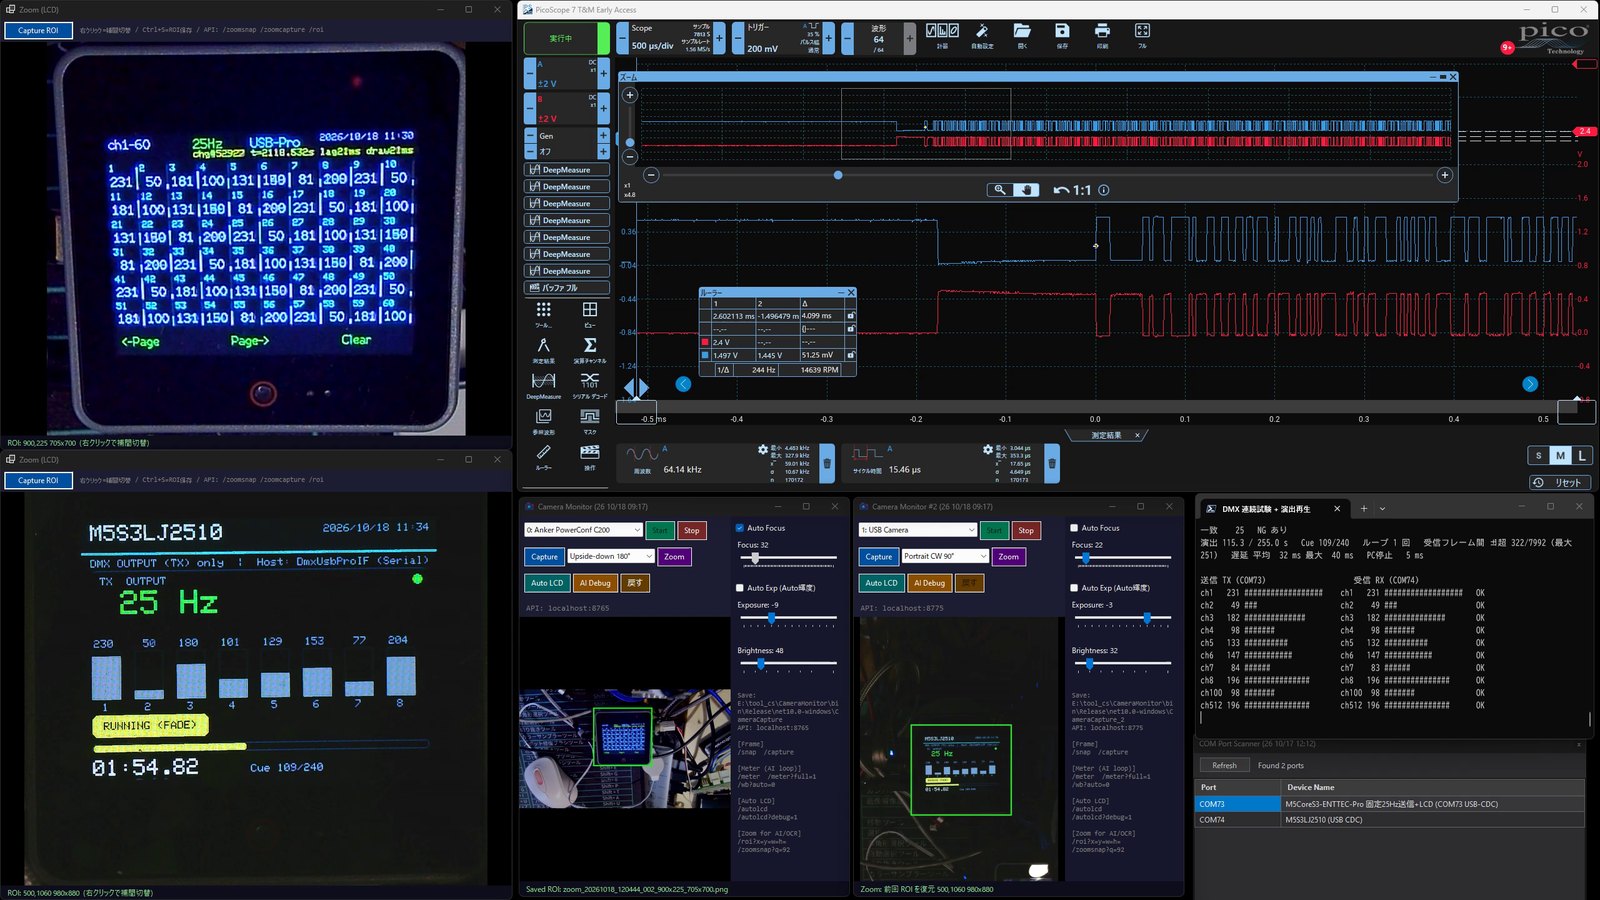This screenshot has width=1600, height=900.
Task: Click Refresh in the COM Port Scanner
Action: 1224,765
